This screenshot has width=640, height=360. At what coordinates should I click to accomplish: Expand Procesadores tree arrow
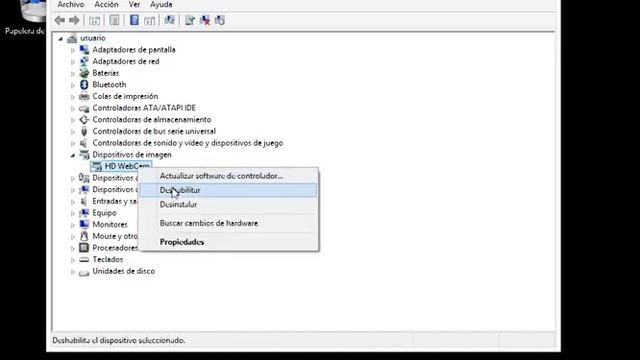point(73,249)
